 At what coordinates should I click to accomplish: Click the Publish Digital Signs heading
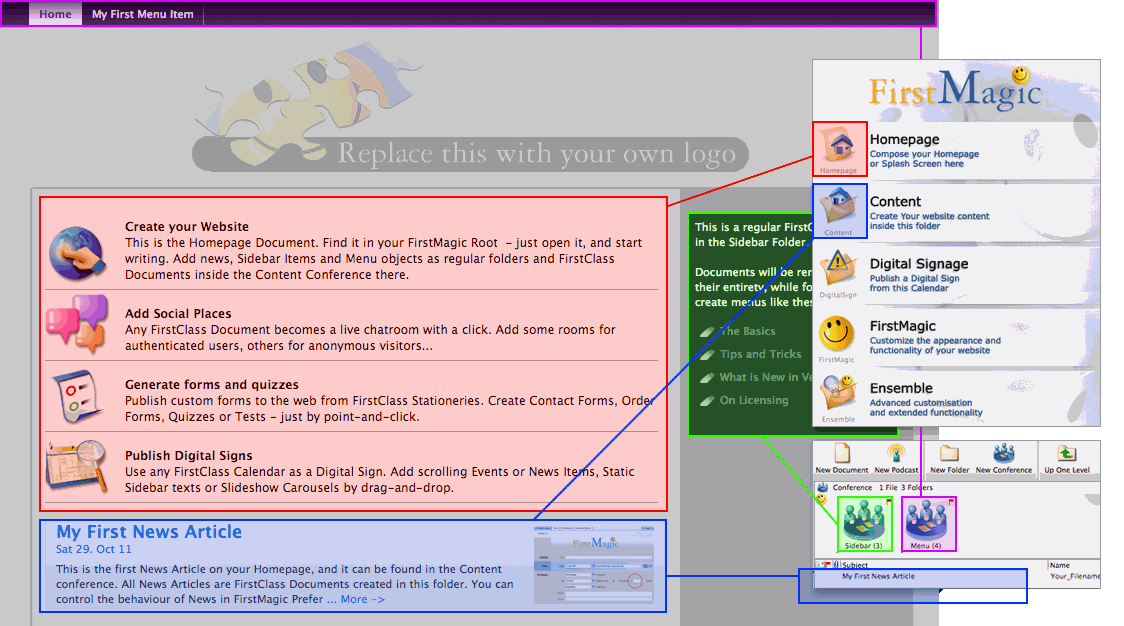tap(189, 455)
